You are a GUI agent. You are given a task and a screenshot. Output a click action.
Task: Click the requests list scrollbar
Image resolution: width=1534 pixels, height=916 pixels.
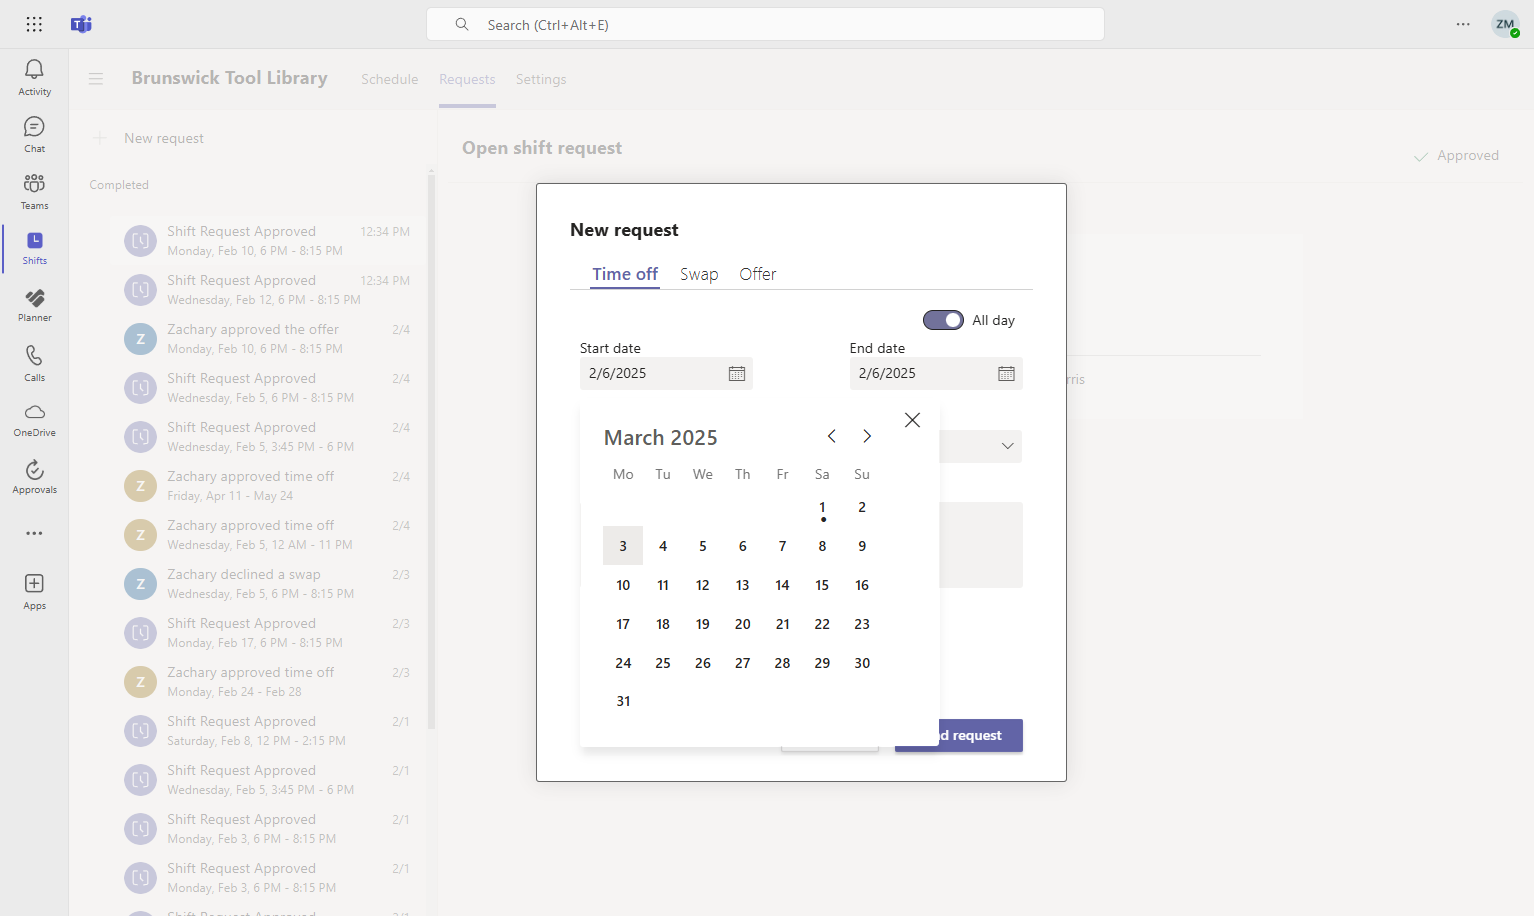pos(432,450)
